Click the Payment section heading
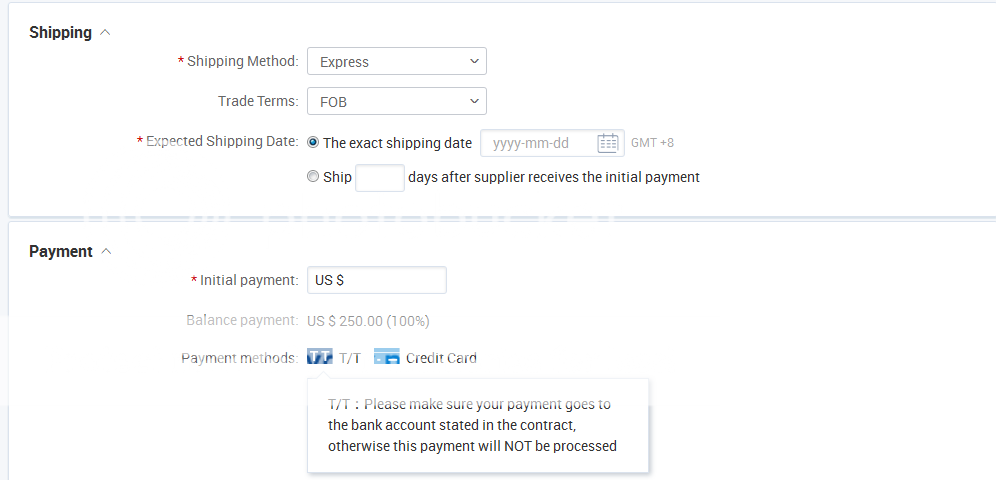 coord(61,252)
